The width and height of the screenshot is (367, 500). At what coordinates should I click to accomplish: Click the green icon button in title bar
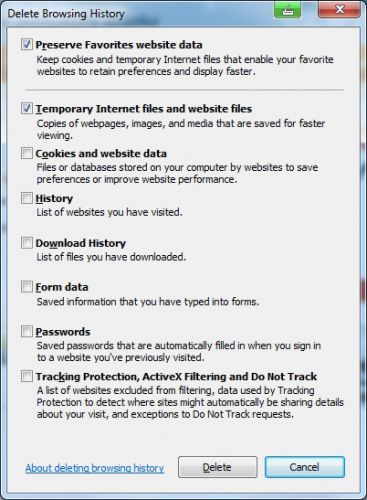tap(287, 10)
